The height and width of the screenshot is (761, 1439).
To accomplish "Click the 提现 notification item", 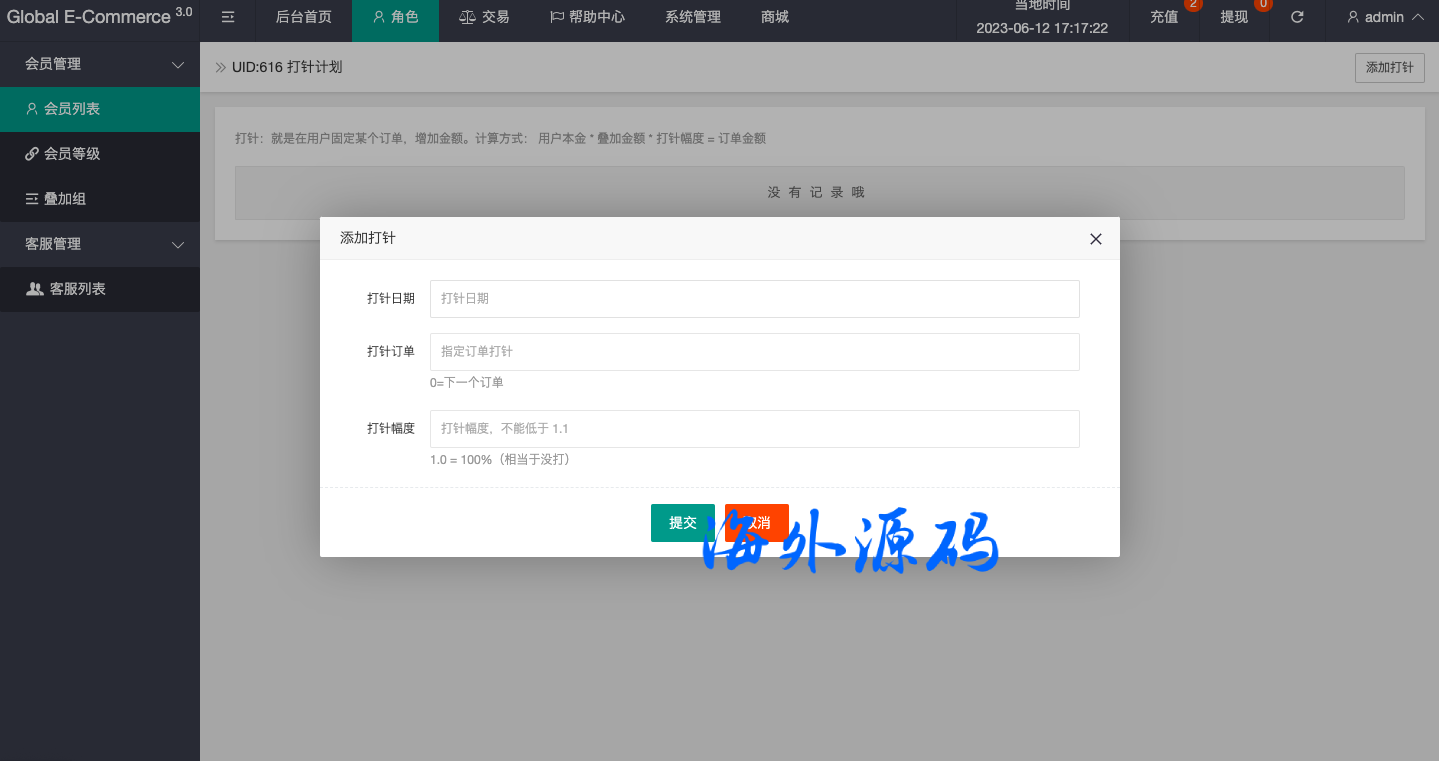I will (x=1235, y=17).
